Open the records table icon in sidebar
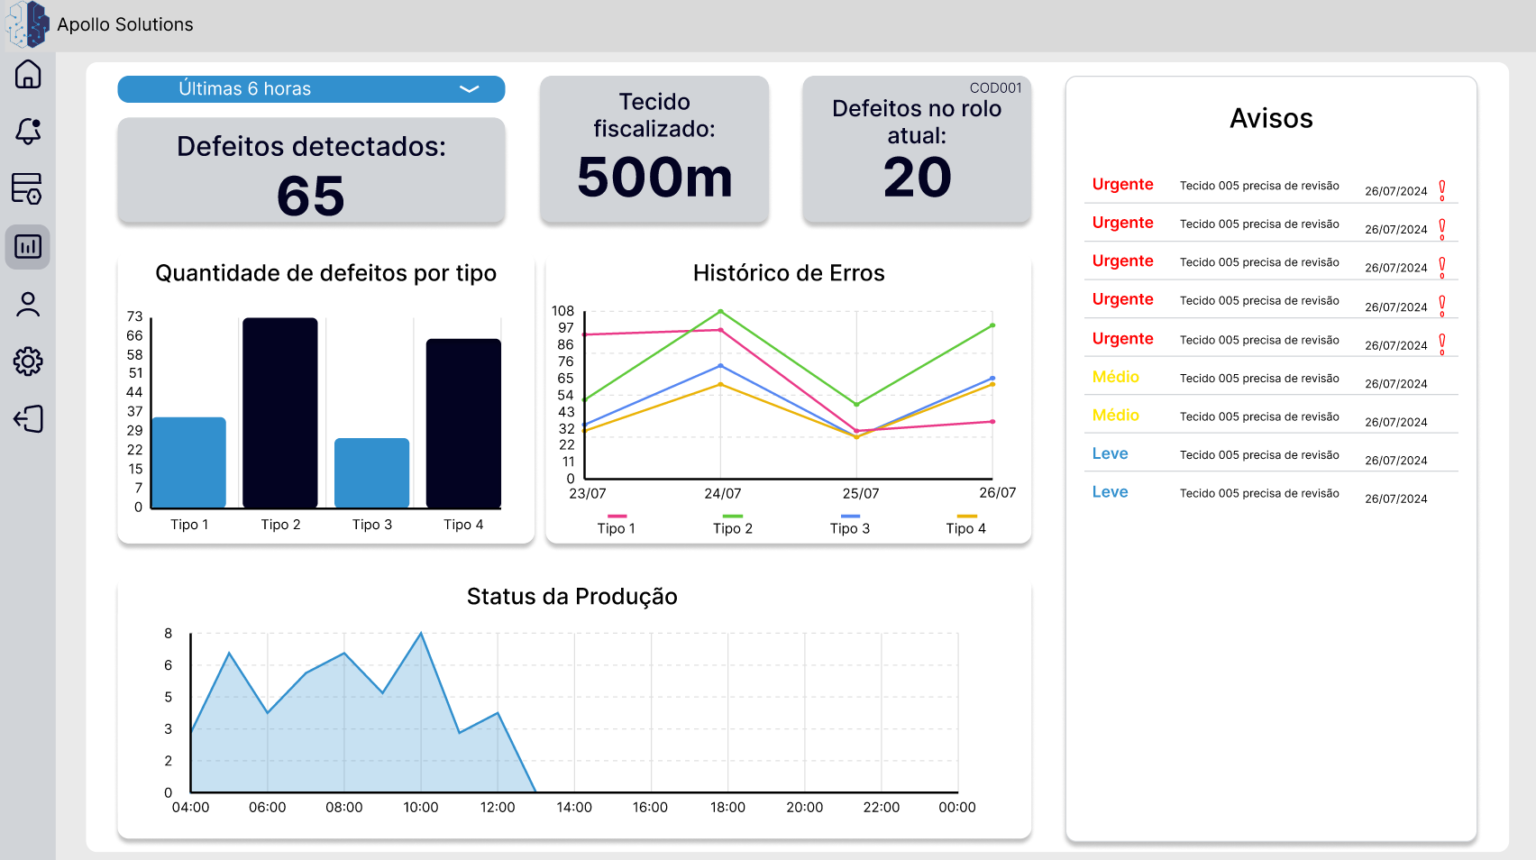1536x860 pixels. [x=27, y=188]
